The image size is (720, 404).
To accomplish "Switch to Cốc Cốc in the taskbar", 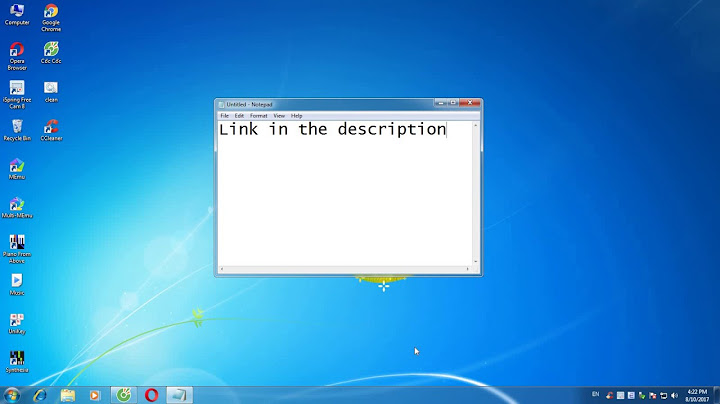I will tap(124, 395).
